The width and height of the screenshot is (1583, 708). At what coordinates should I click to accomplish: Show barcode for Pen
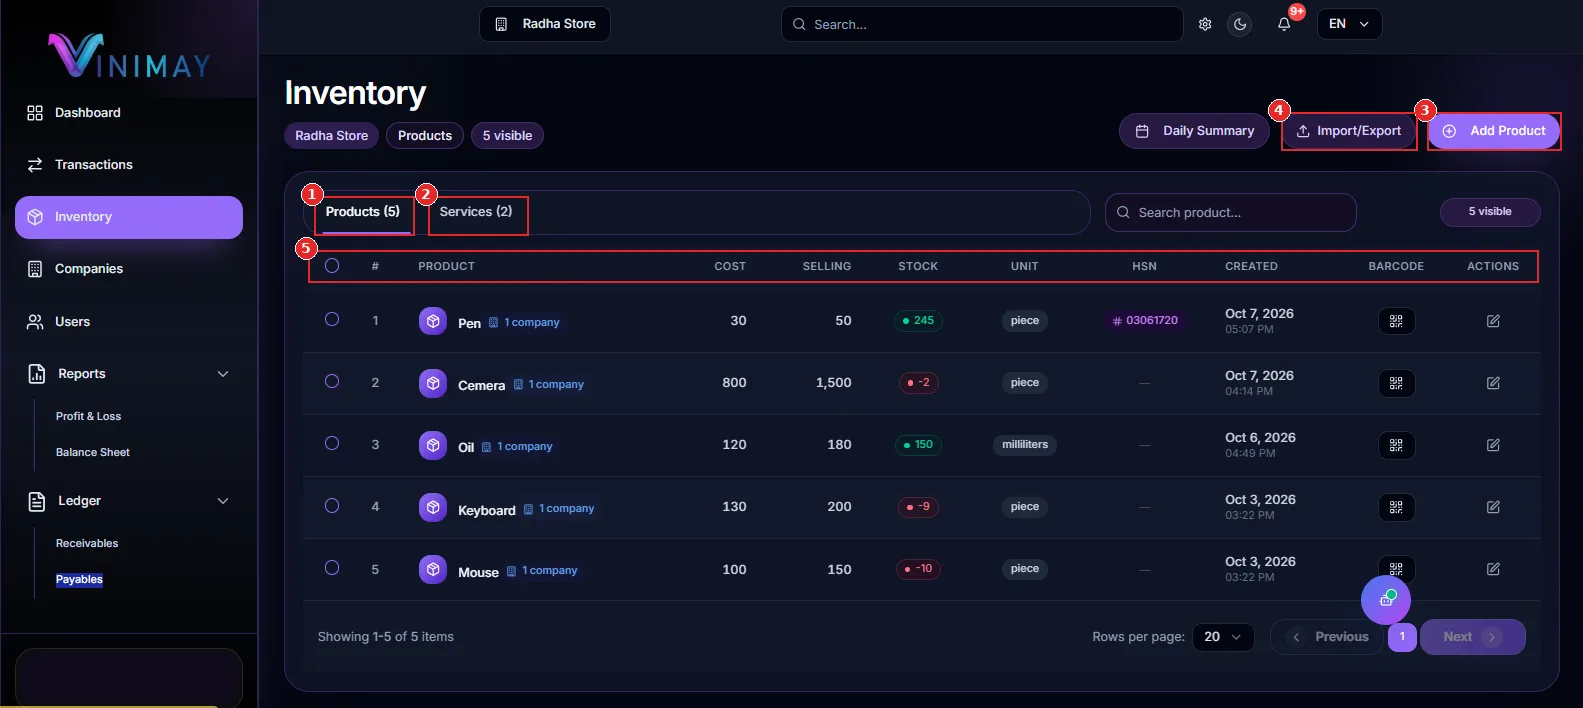click(1396, 321)
